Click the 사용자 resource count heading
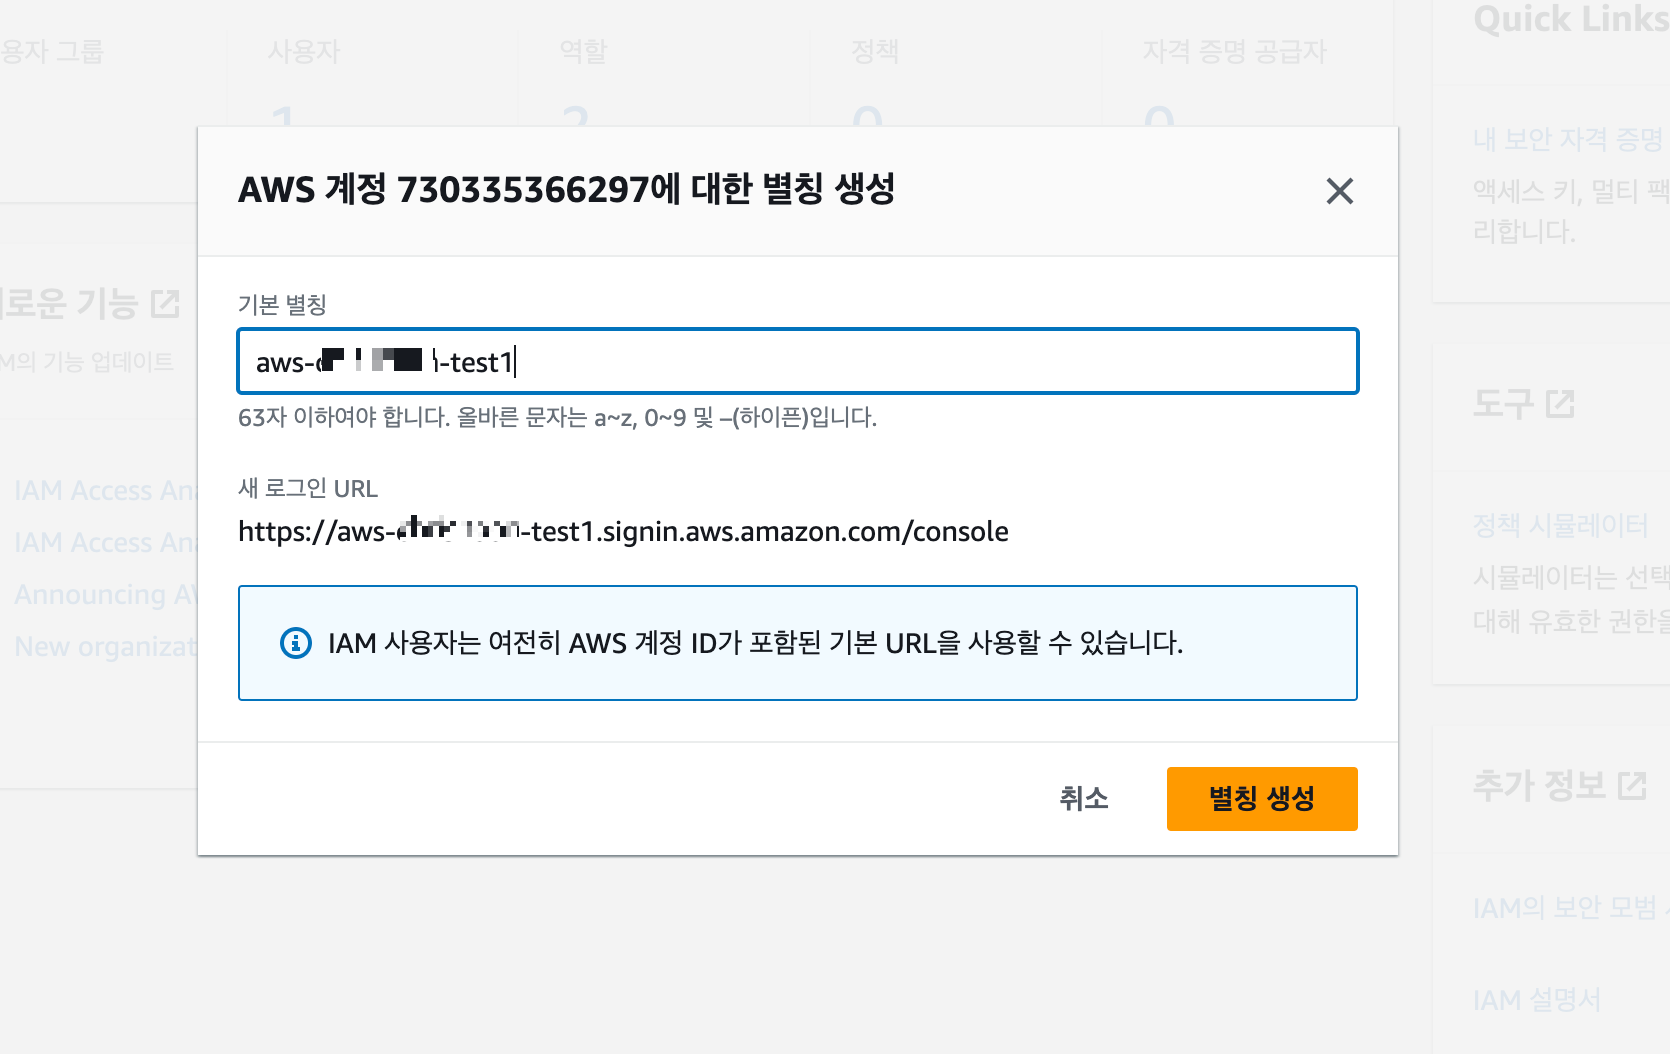Viewport: 1670px width, 1054px height. click(304, 51)
